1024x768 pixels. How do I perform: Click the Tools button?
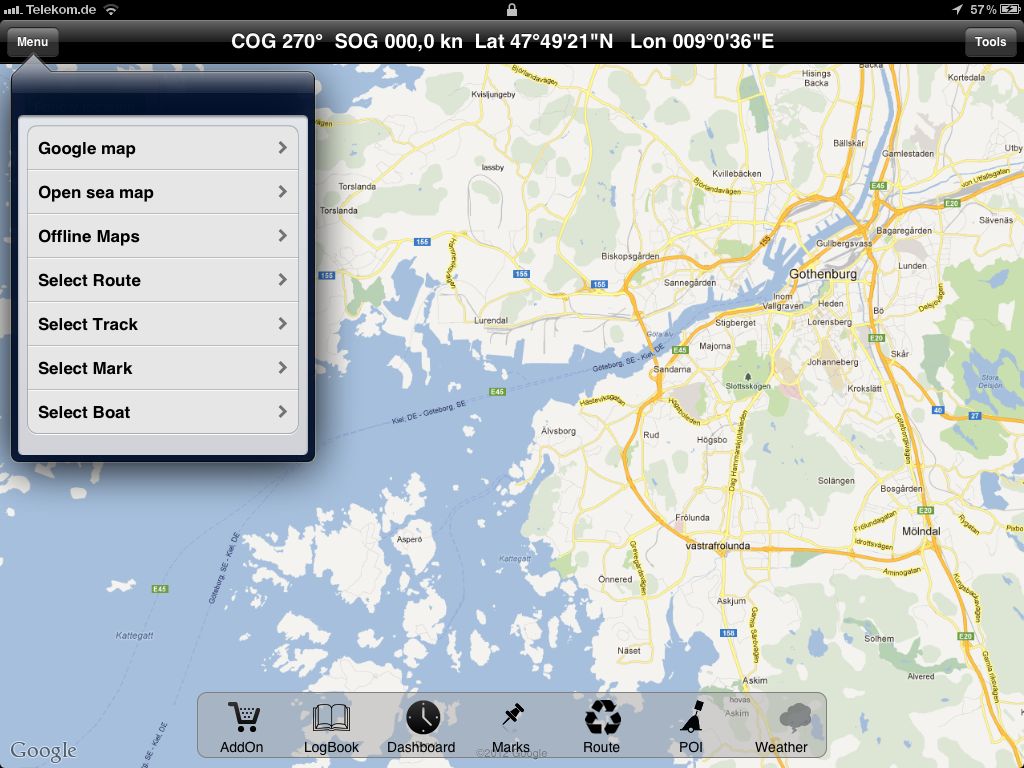(990, 42)
